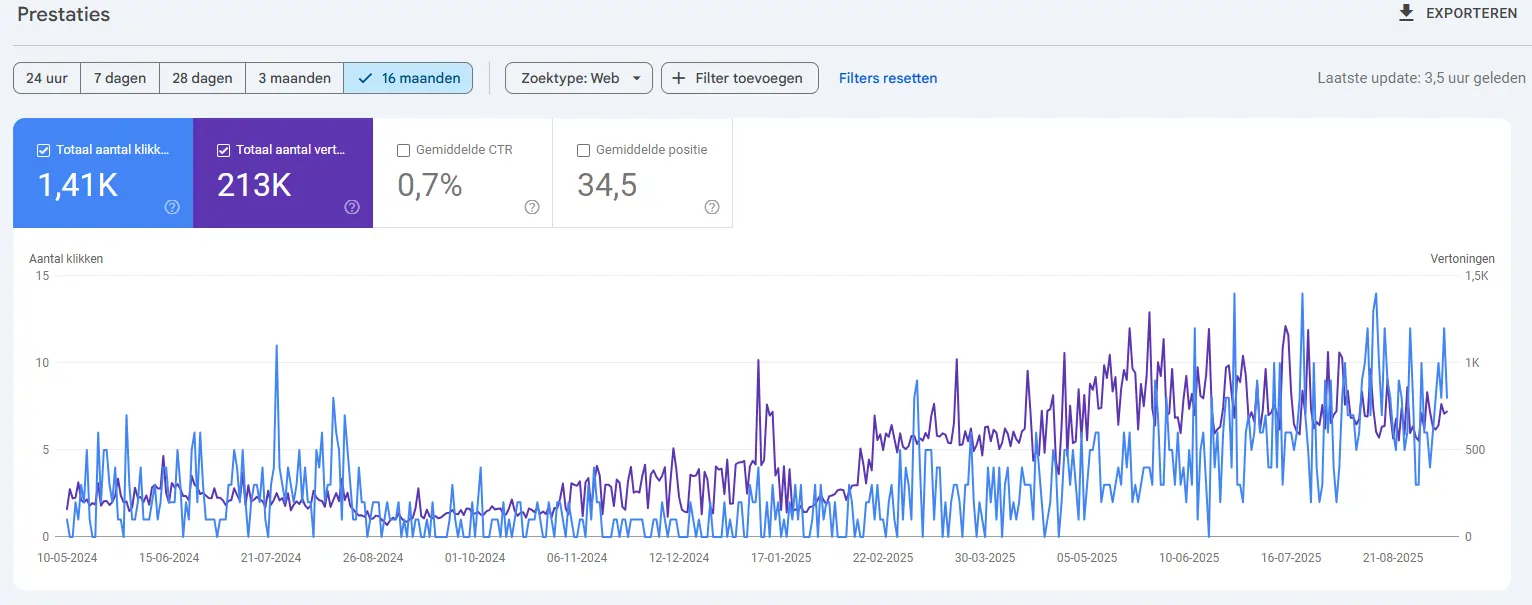Click the Filter toevoegen button
This screenshot has height=605, width=1532.
coord(739,77)
